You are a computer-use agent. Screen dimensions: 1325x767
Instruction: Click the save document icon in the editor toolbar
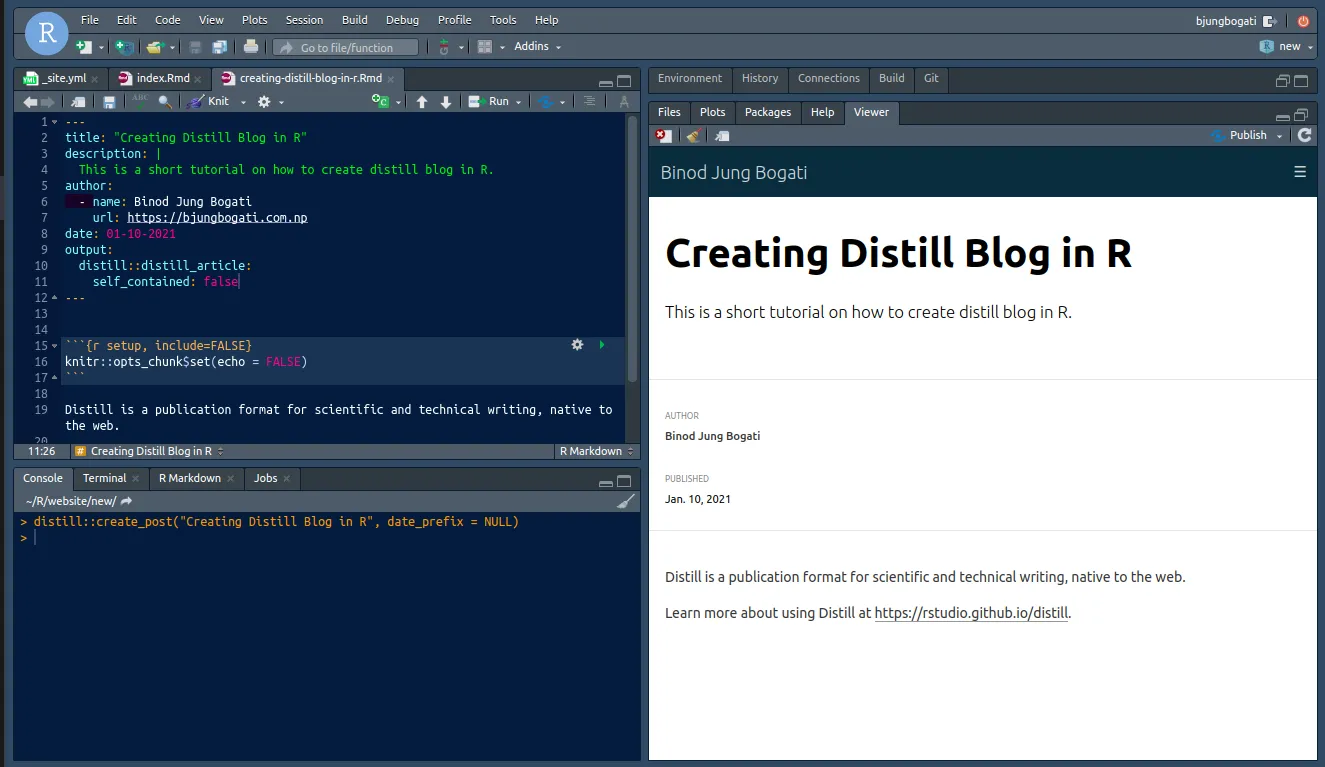point(109,101)
